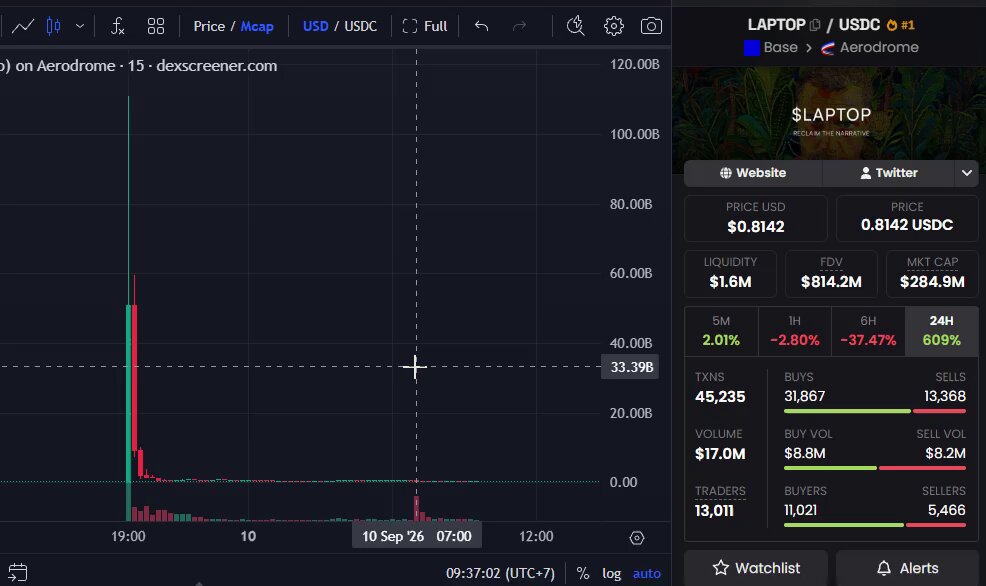Open chart settings gear

(614, 26)
